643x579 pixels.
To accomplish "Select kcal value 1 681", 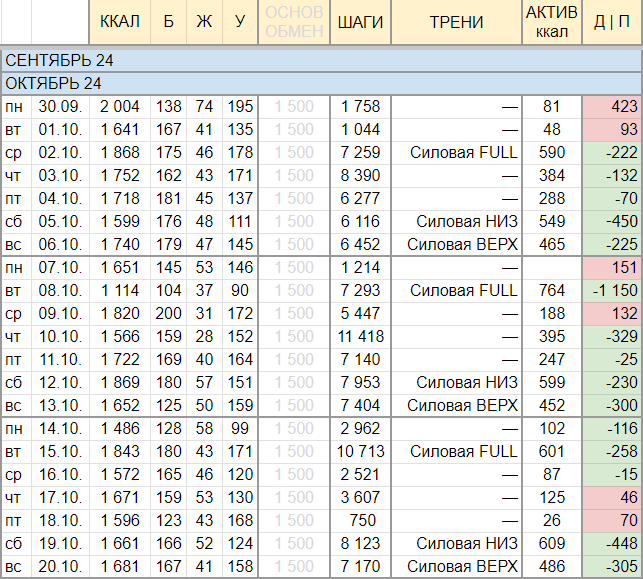I will (x=120, y=567).
